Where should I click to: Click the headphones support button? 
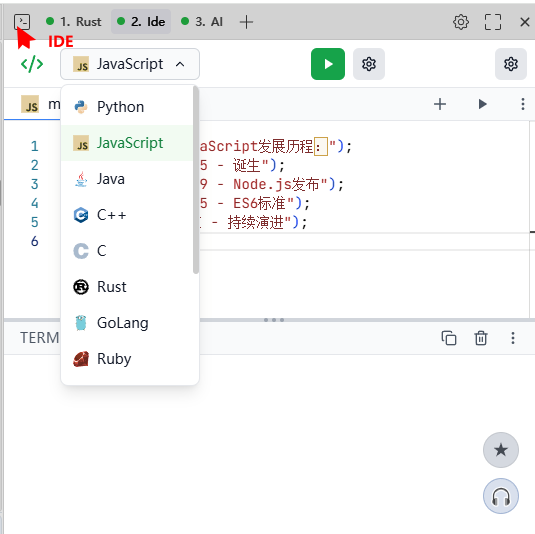(501, 496)
